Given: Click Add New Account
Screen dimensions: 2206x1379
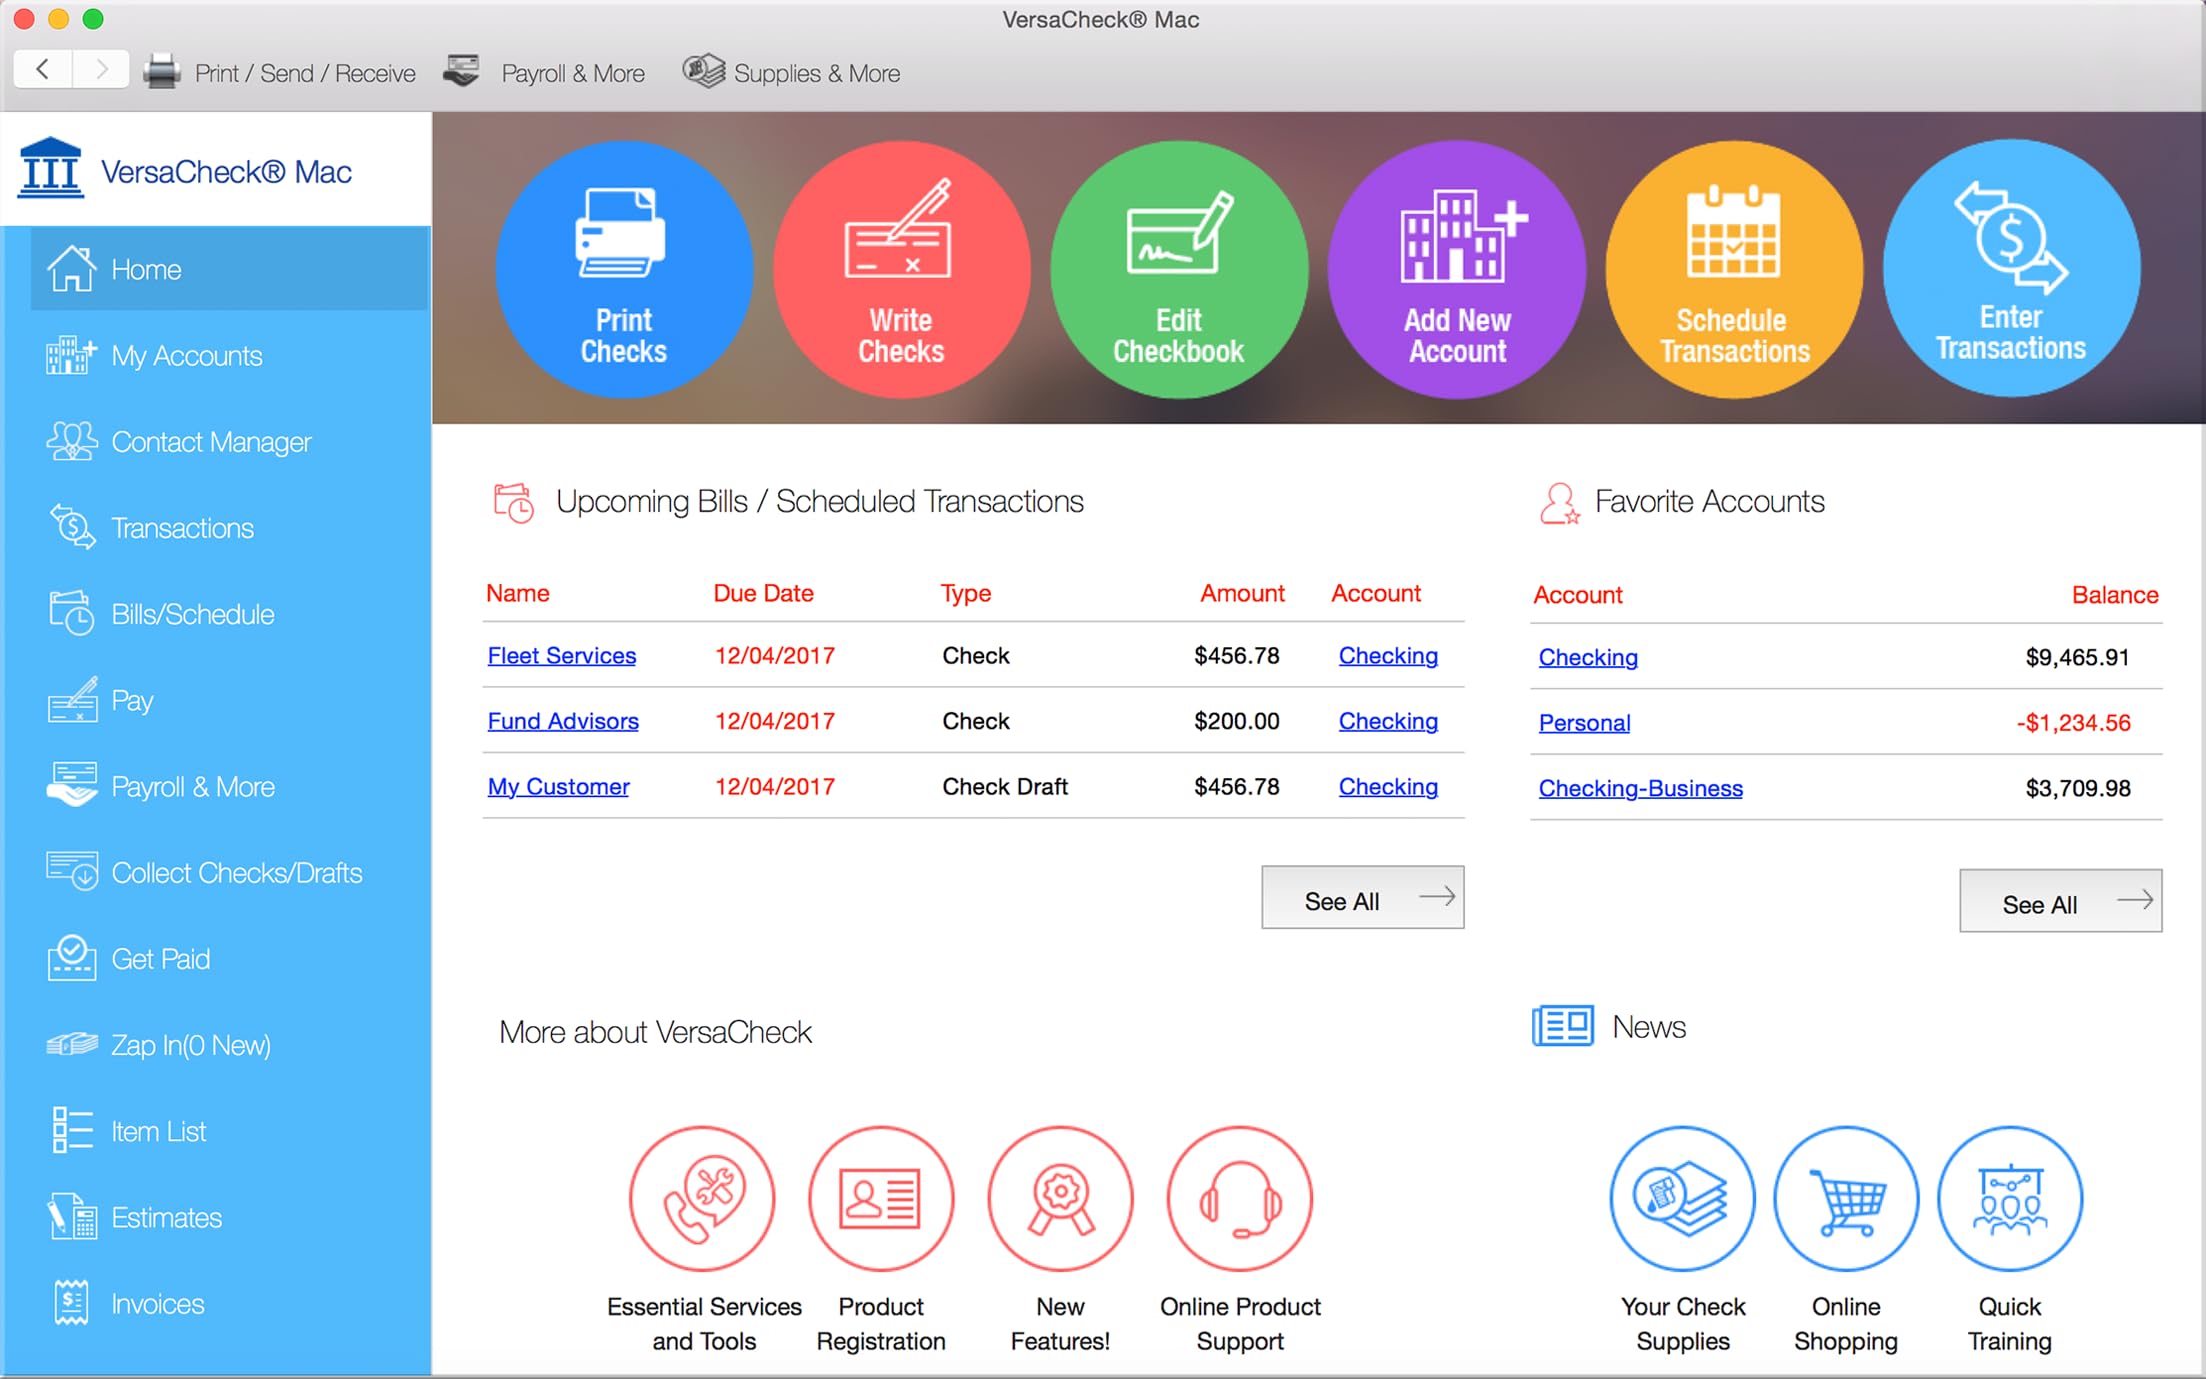Looking at the screenshot, I should pyautogui.click(x=1456, y=268).
